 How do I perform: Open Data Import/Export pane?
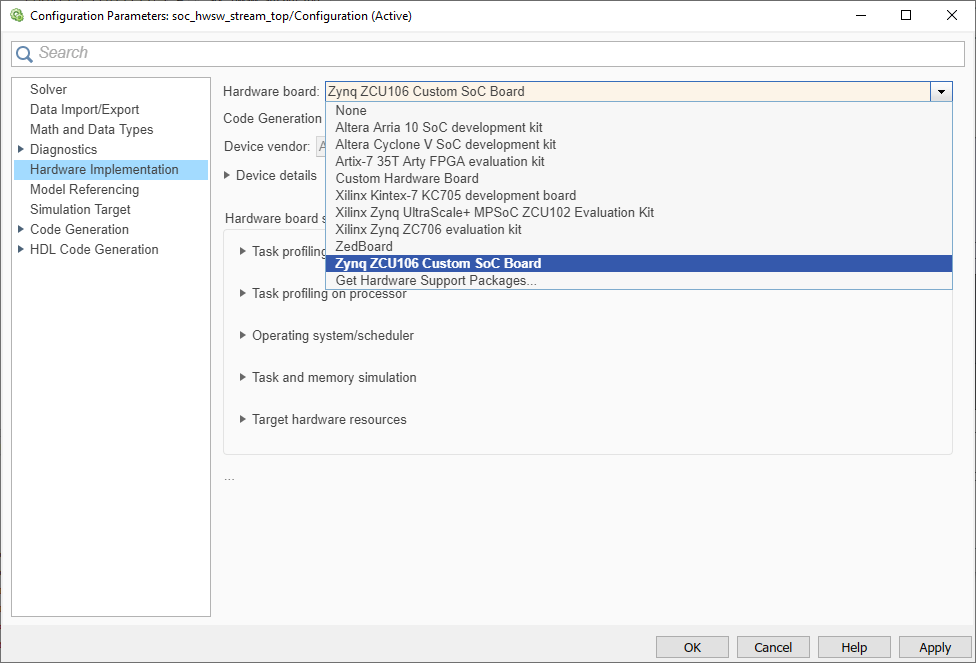[x=84, y=109]
